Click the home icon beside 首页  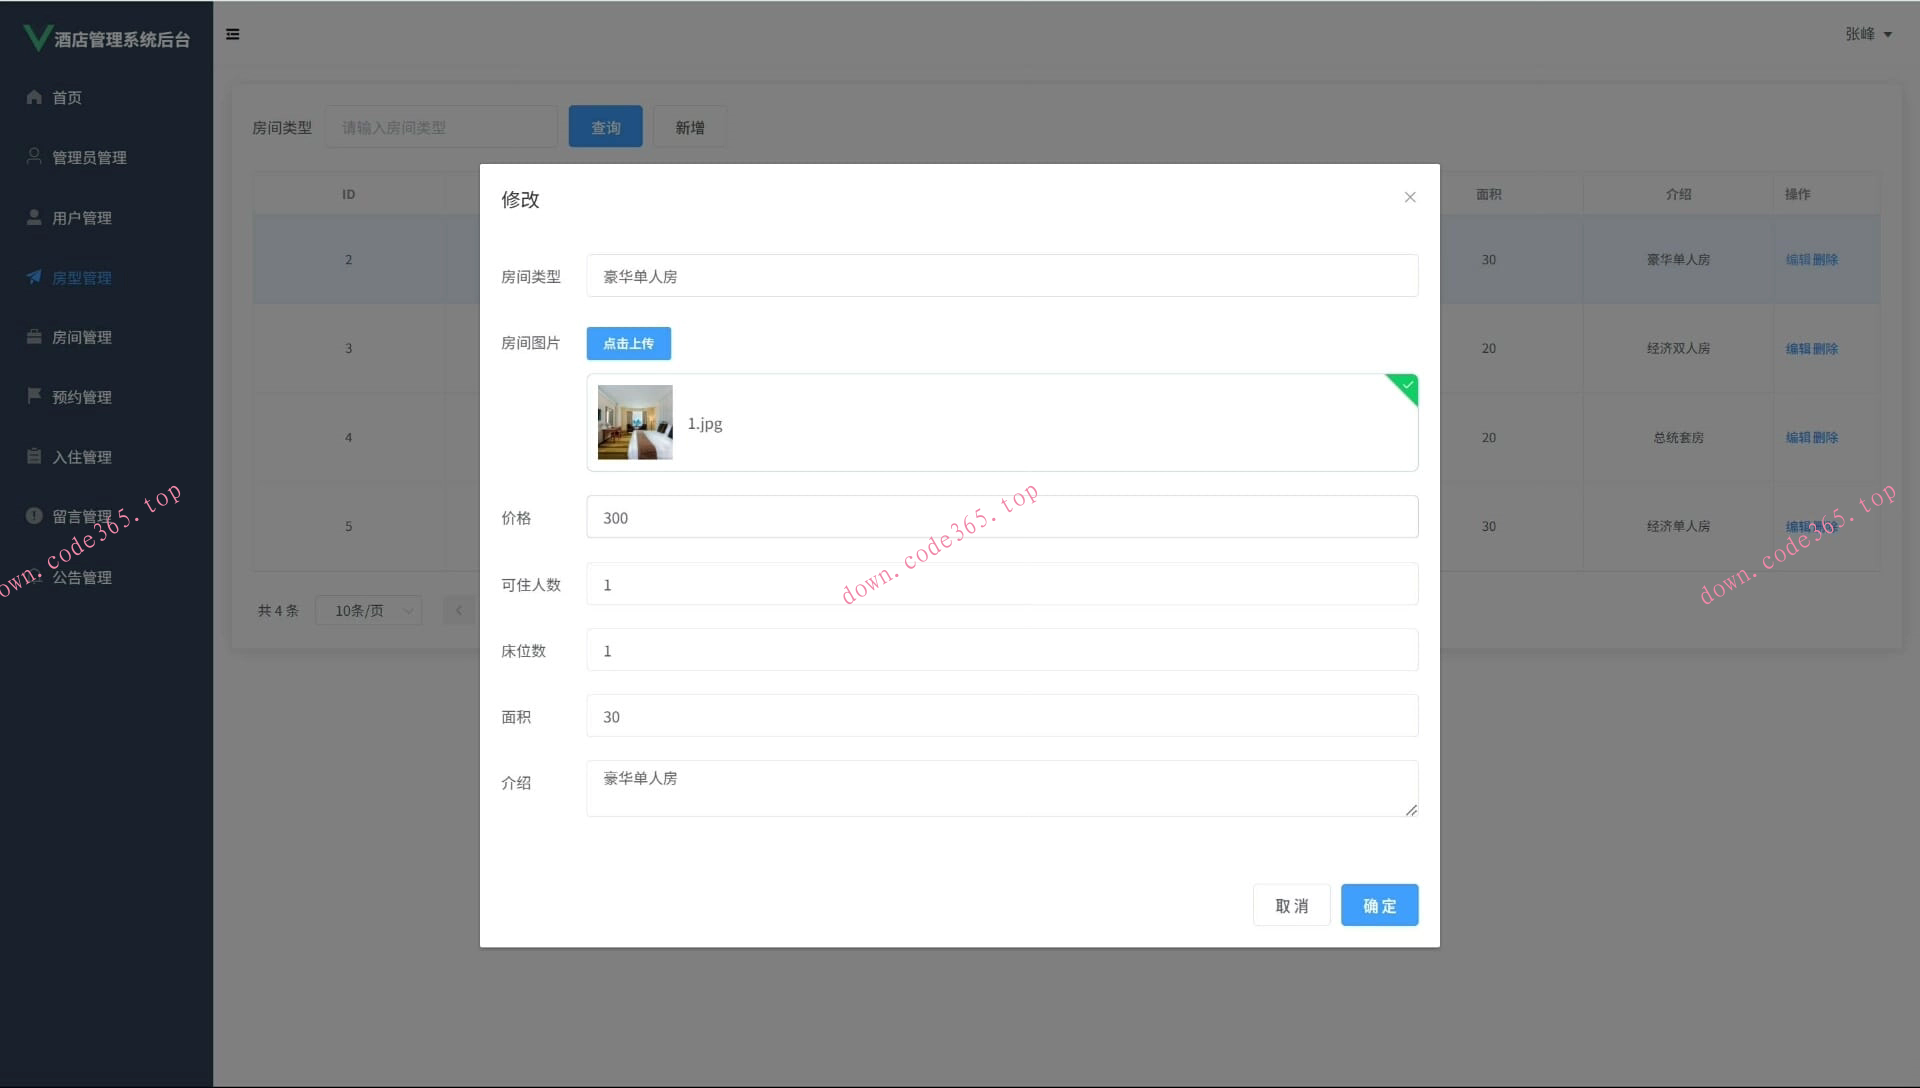point(34,97)
